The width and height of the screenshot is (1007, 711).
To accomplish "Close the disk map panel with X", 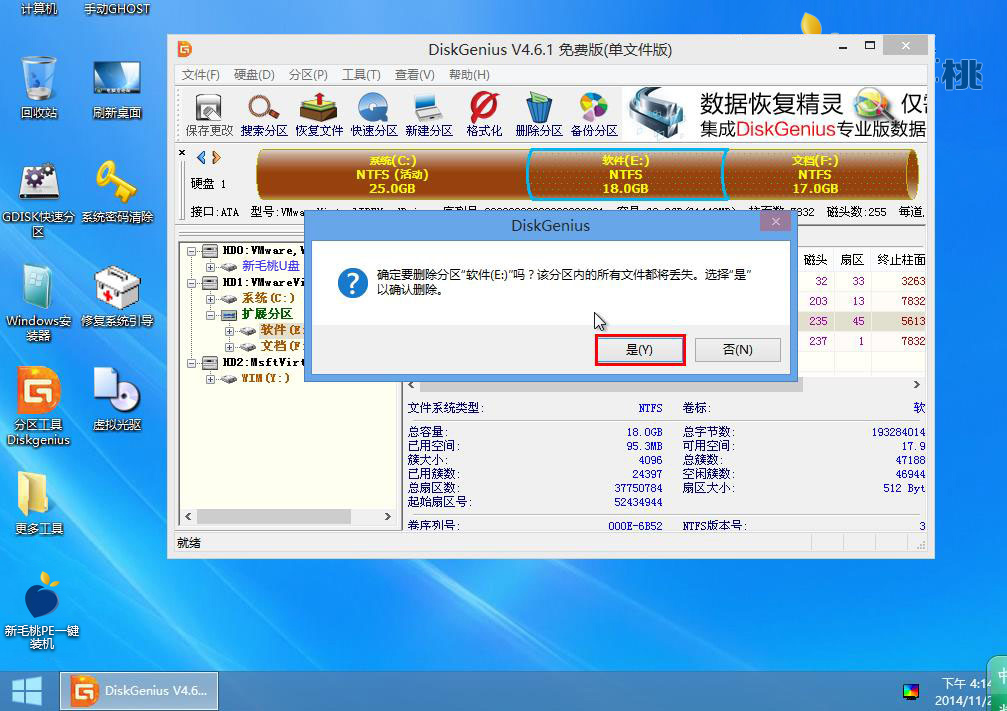I will 182,152.
